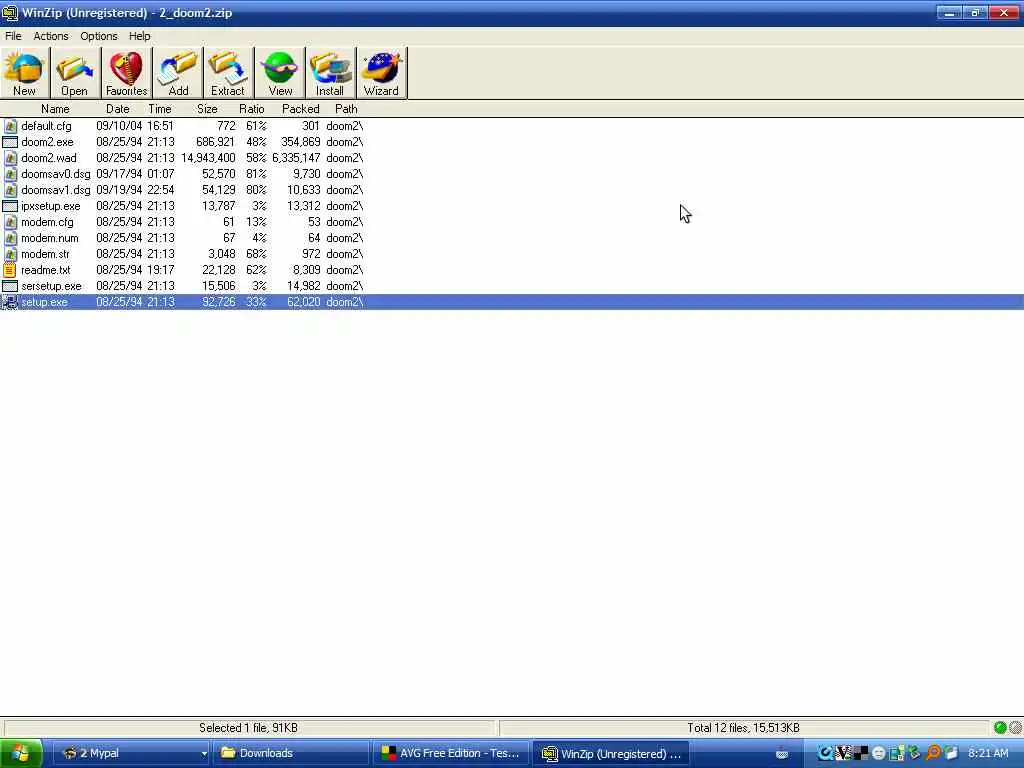Select the modem.num file icon
This screenshot has height=768, width=1024.
(x=10, y=238)
